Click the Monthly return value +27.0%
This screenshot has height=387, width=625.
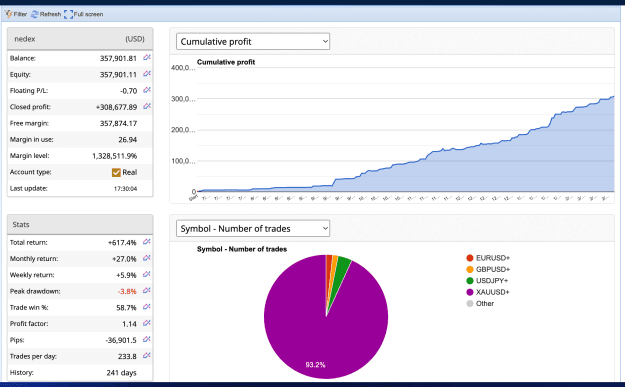coord(124,259)
